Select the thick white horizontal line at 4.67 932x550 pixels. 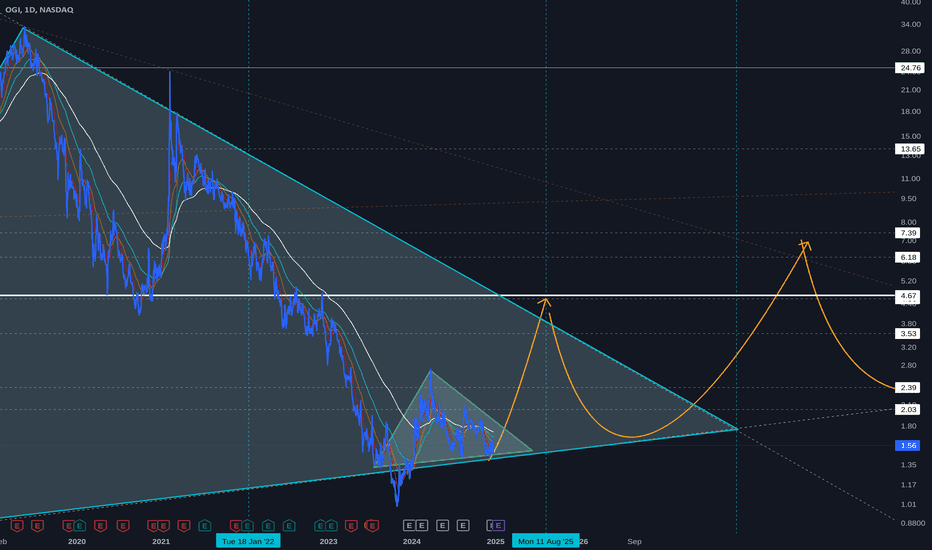pyautogui.click(x=447, y=295)
